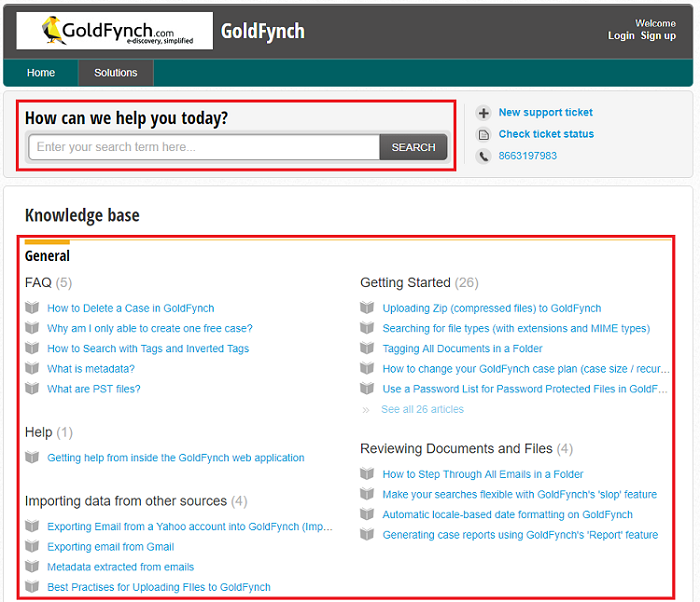Open the FAQ category heading

[x=38, y=283]
